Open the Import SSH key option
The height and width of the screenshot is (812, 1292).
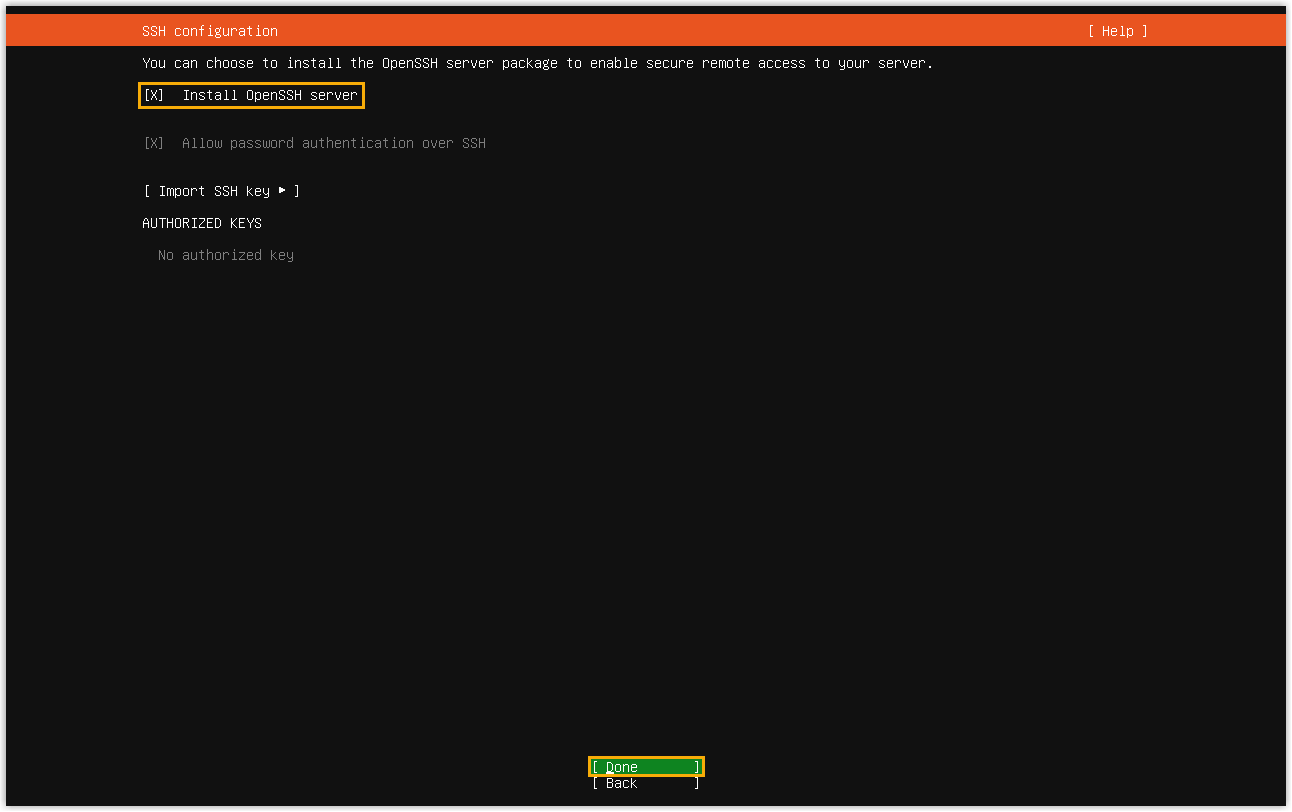(221, 191)
